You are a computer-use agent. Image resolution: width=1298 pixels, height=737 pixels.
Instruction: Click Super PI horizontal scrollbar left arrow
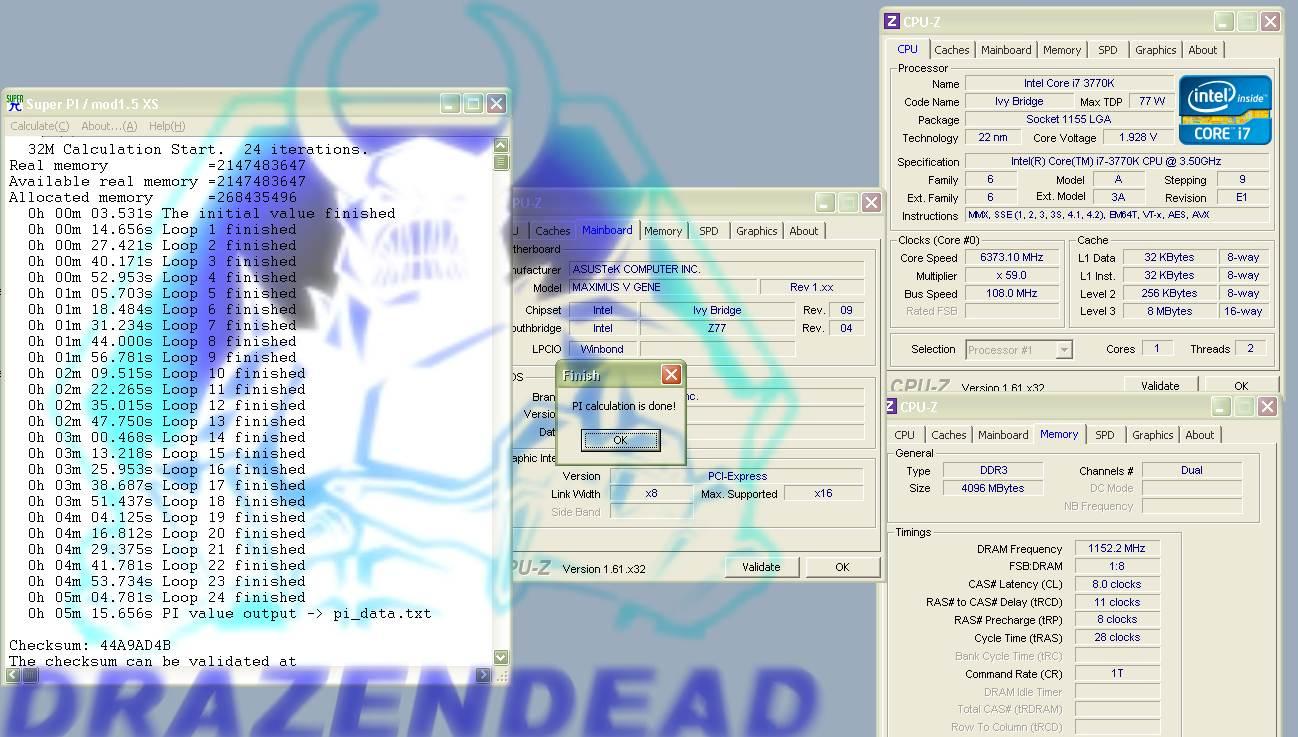pos(12,675)
